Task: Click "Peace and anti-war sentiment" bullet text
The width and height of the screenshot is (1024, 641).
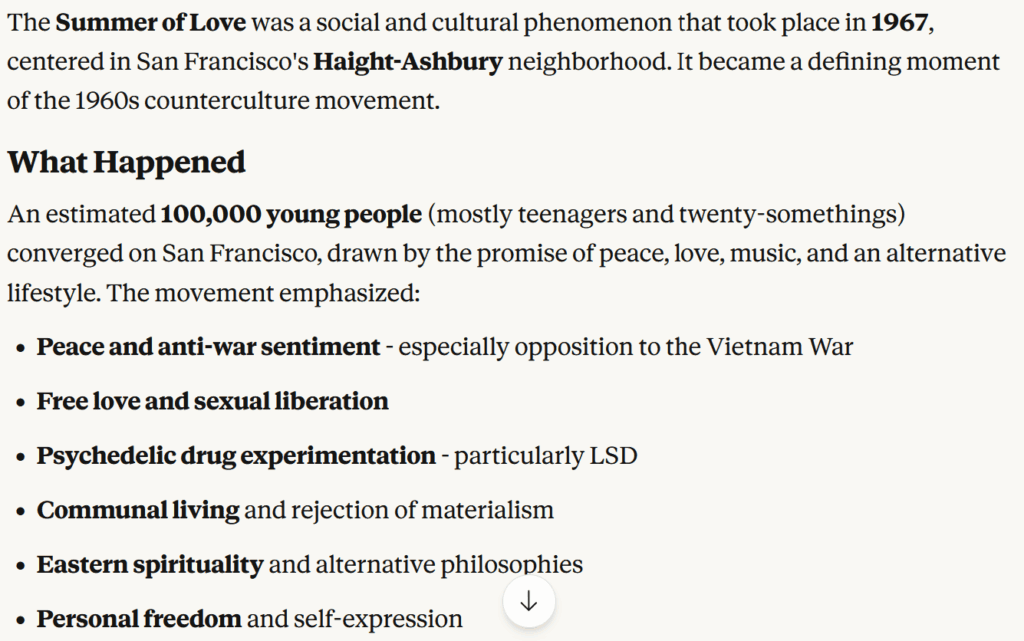Action: pyautogui.click(x=208, y=347)
